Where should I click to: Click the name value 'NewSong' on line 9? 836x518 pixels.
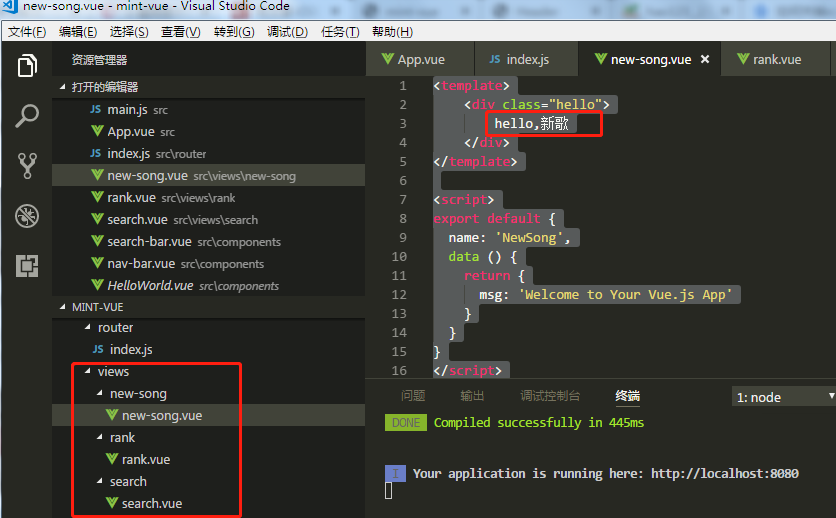click(x=529, y=238)
